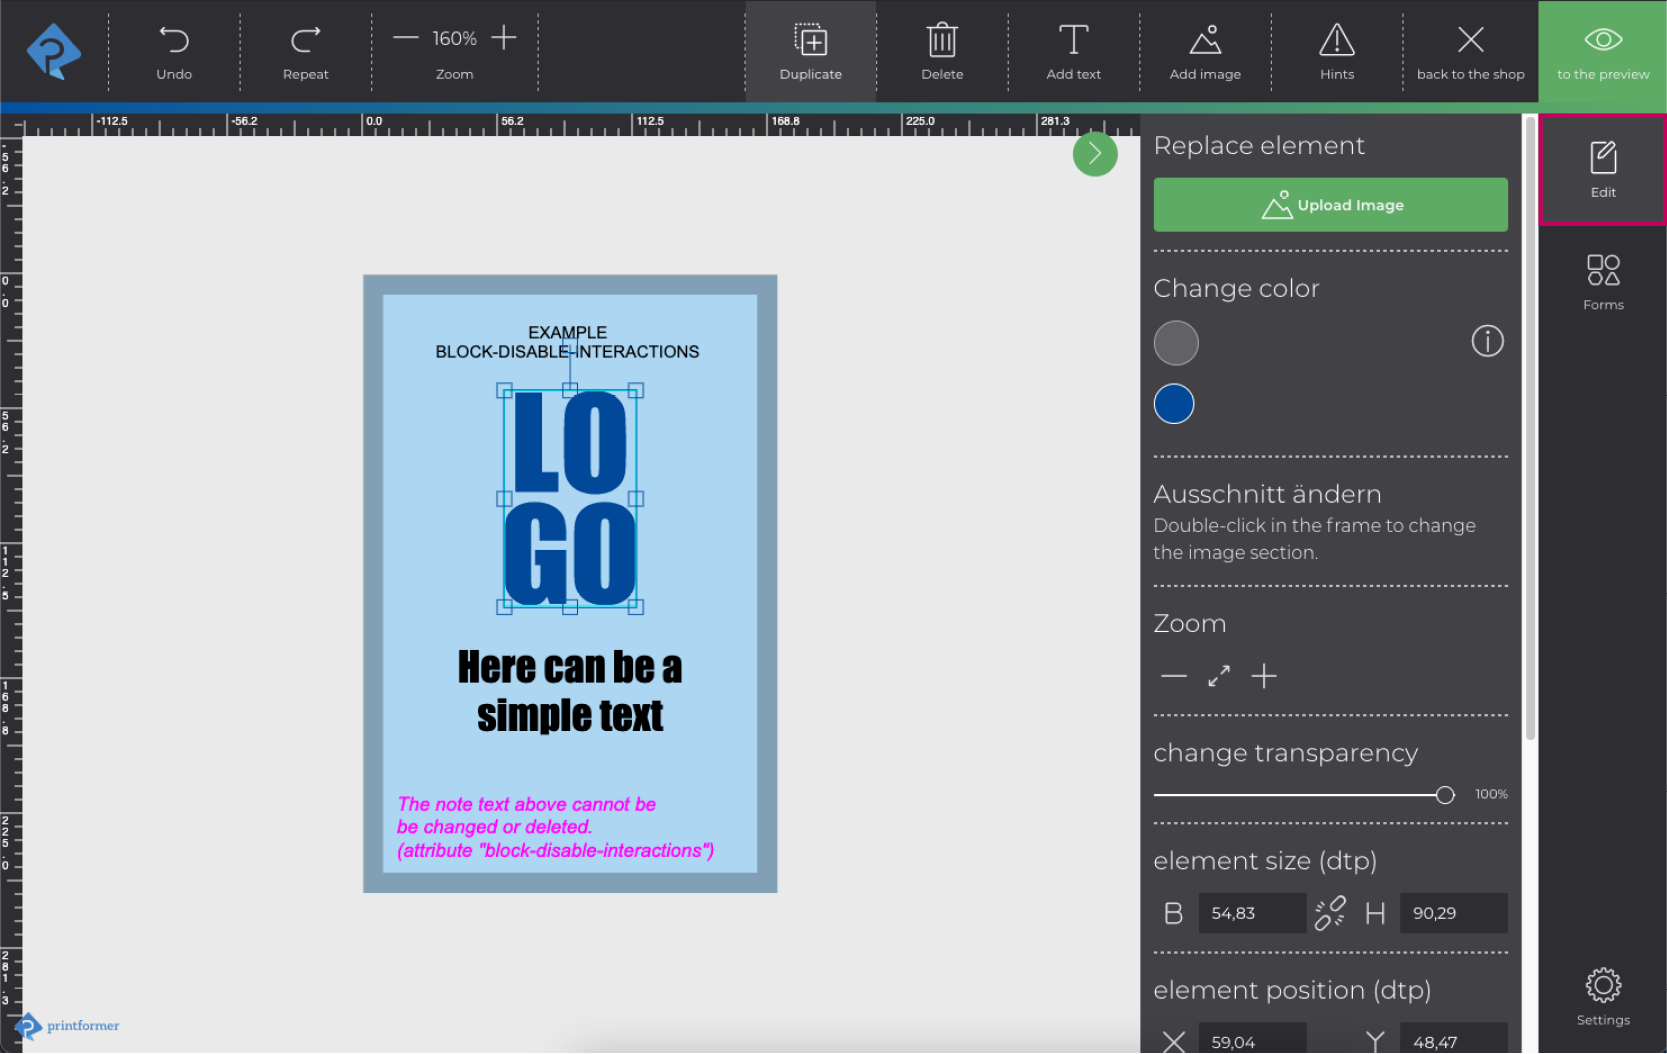Increase toolbar zoom with plus
Image resolution: width=1667 pixels, height=1054 pixels.
(x=504, y=39)
